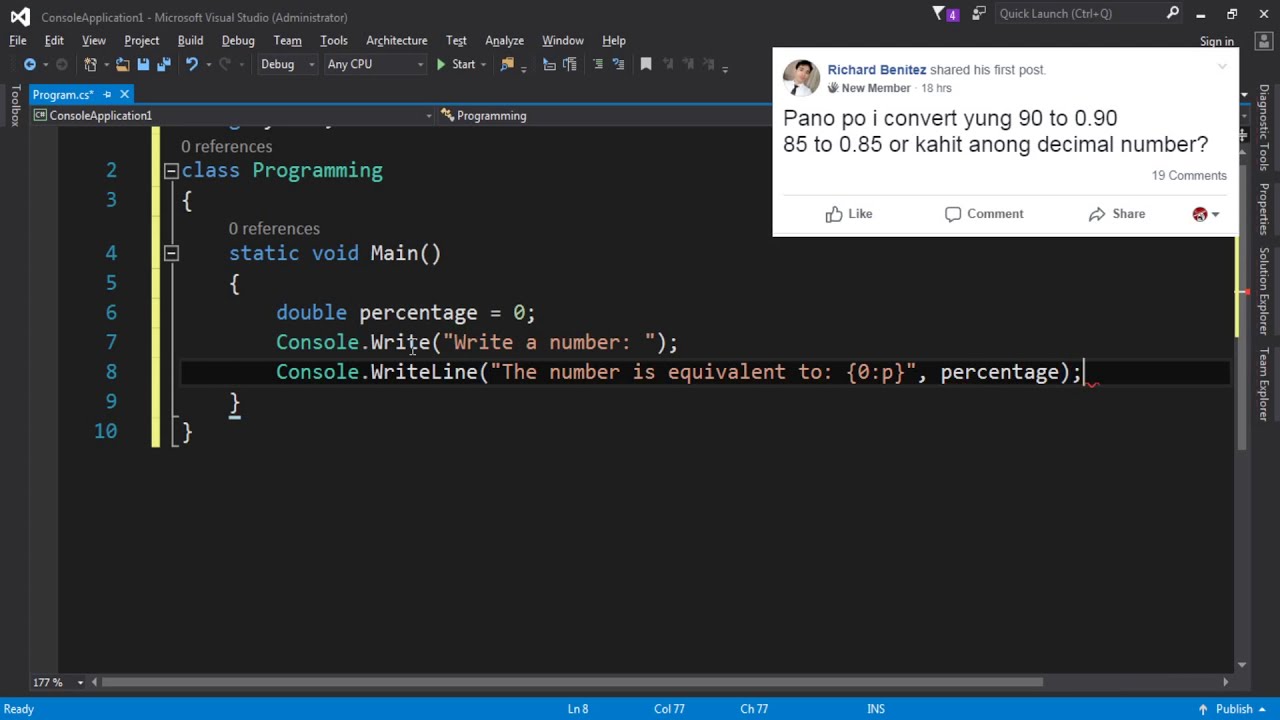Click the editor horizontal scrollbar

tap(660, 682)
